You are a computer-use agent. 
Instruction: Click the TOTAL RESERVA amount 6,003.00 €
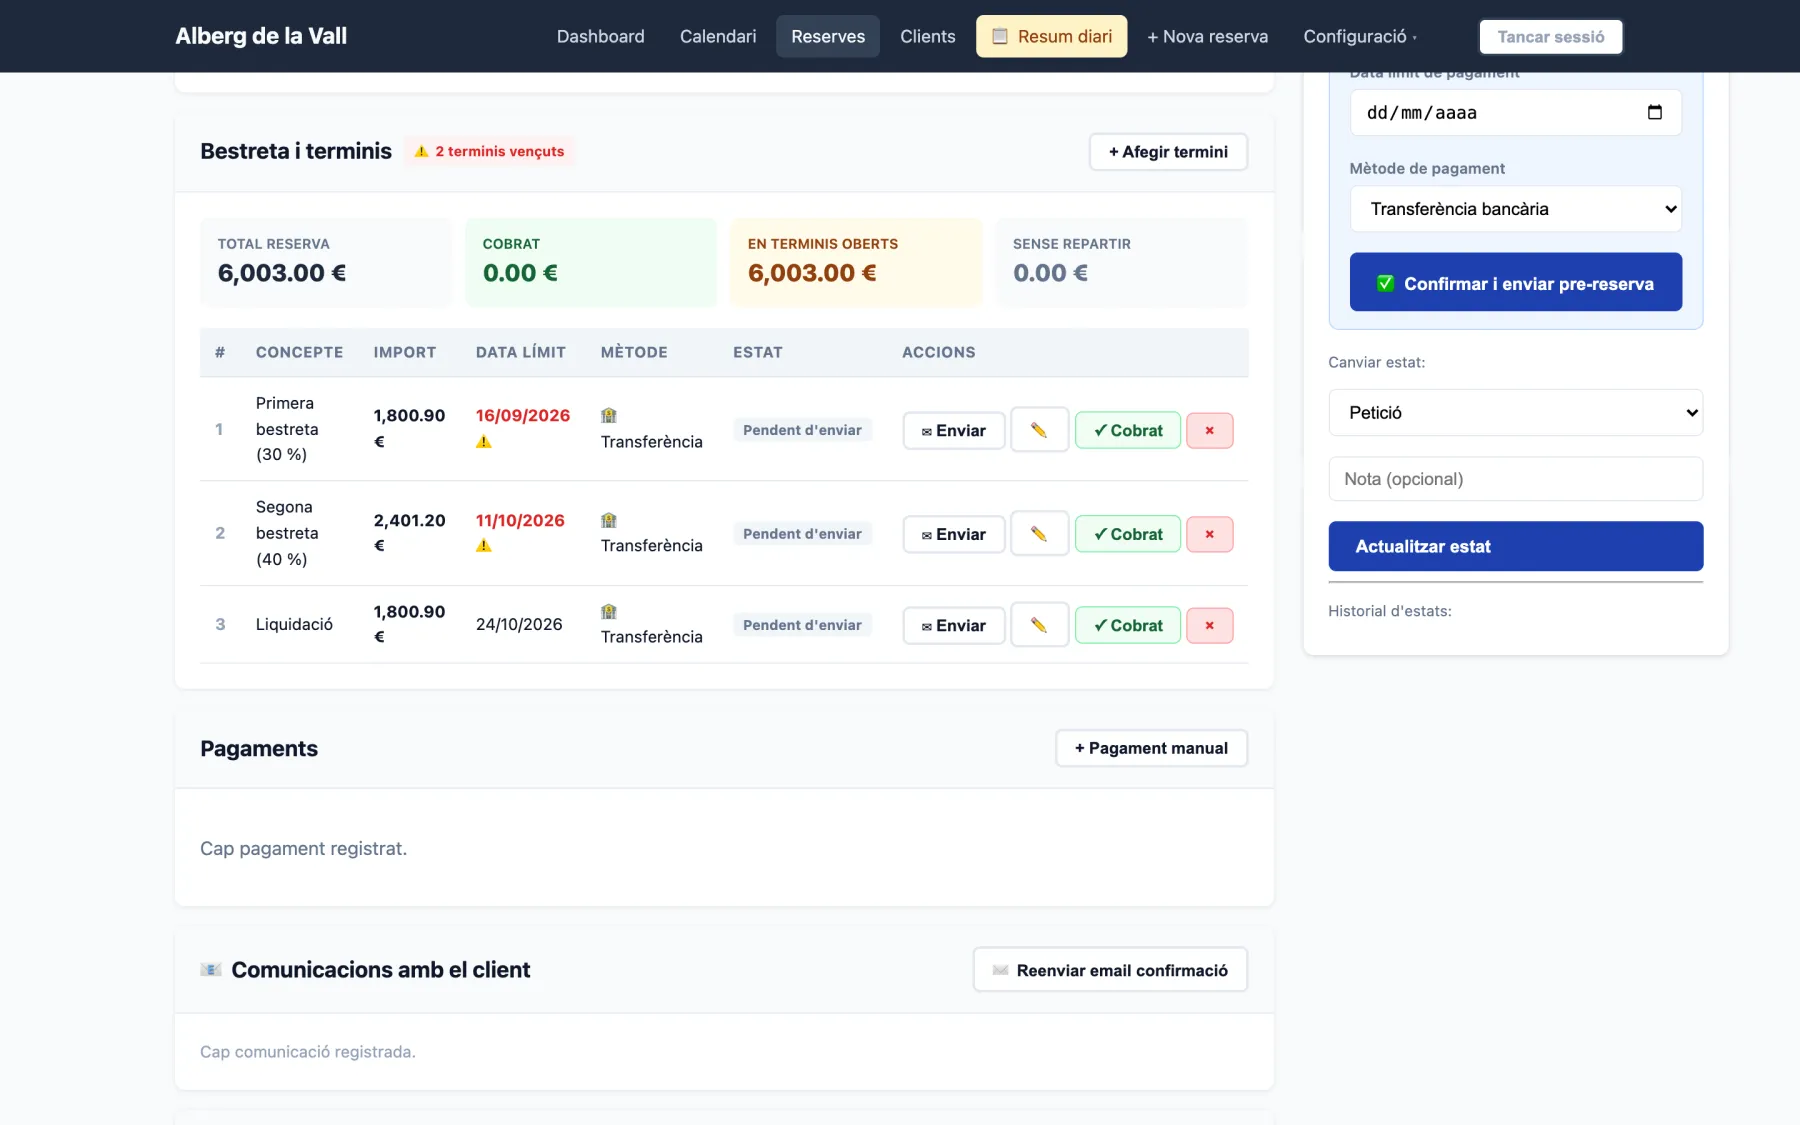pos(282,273)
